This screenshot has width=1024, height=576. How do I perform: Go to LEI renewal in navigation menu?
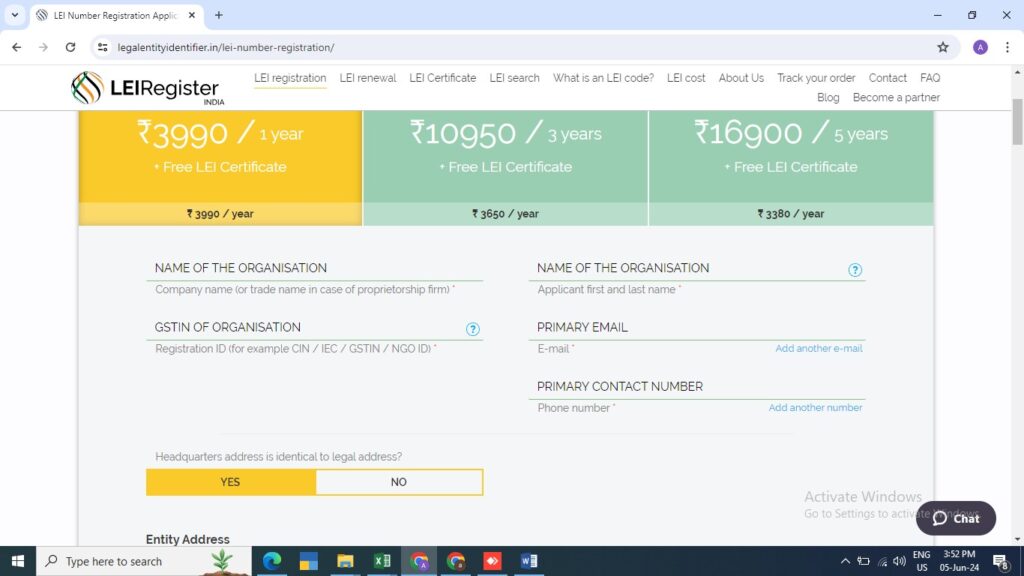(x=368, y=78)
